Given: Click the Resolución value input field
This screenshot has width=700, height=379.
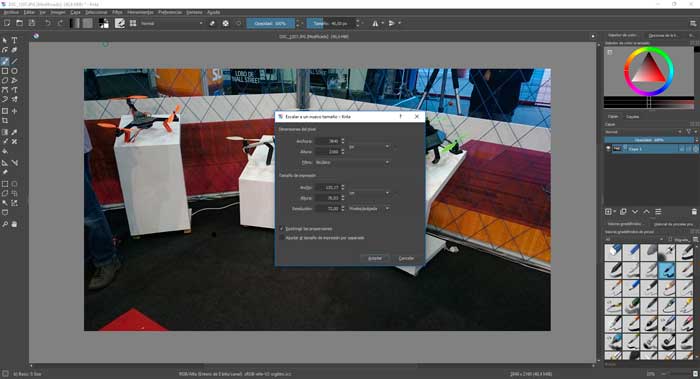Looking at the screenshot, I should click(x=329, y=208).
